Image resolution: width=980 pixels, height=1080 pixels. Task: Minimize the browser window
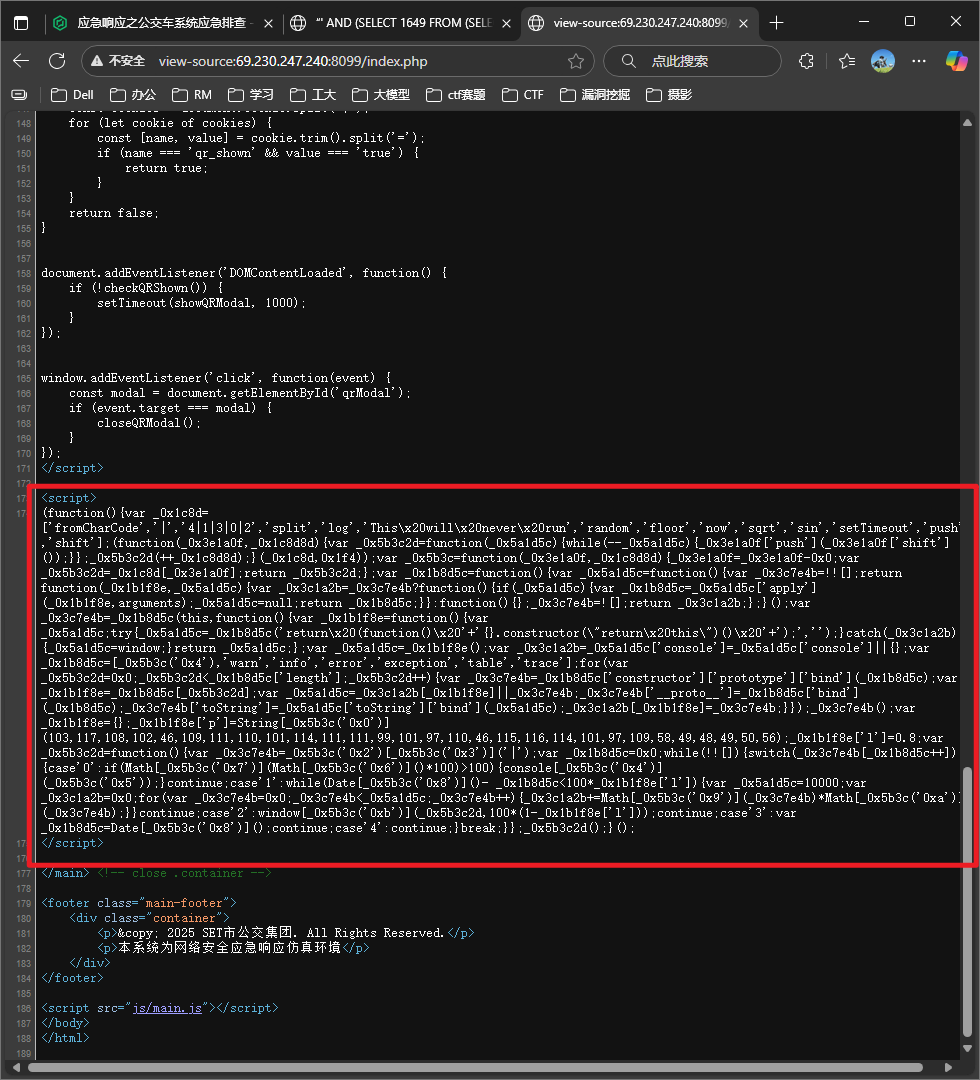pyautogui.click(x=864, y=22)
